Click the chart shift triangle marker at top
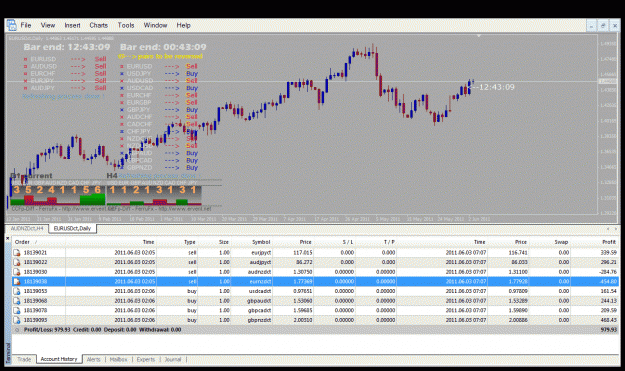This screenshot has height=371, width=625. tap(479, 36)
